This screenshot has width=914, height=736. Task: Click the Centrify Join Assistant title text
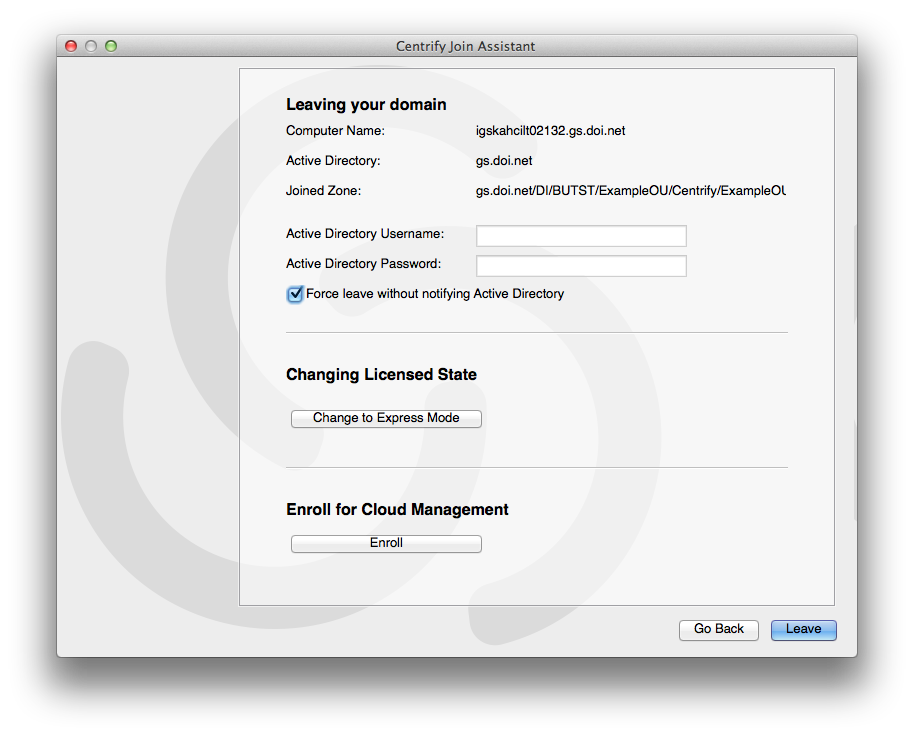[x=465, y=46]
